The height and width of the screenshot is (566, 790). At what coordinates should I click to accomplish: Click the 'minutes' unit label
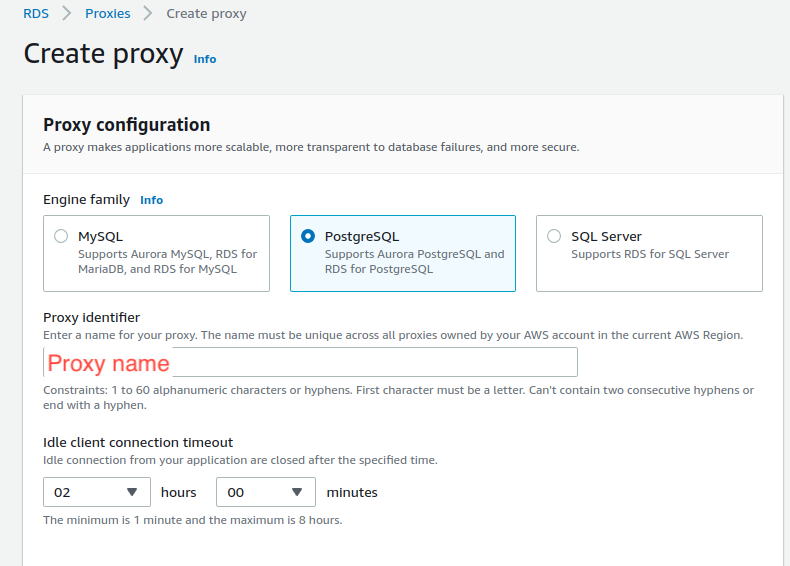[x=352, y=492]
